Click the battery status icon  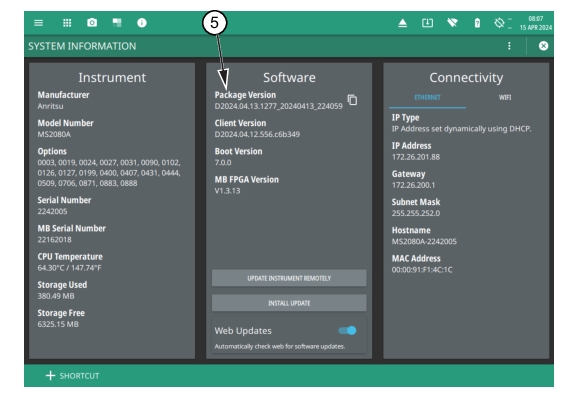pyautogui.click(x=477, y=23)
